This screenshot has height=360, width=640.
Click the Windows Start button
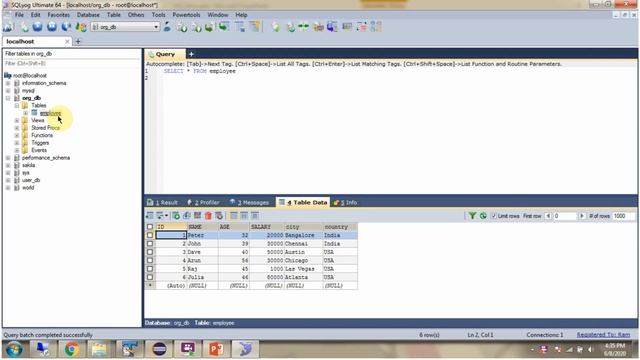14,350
